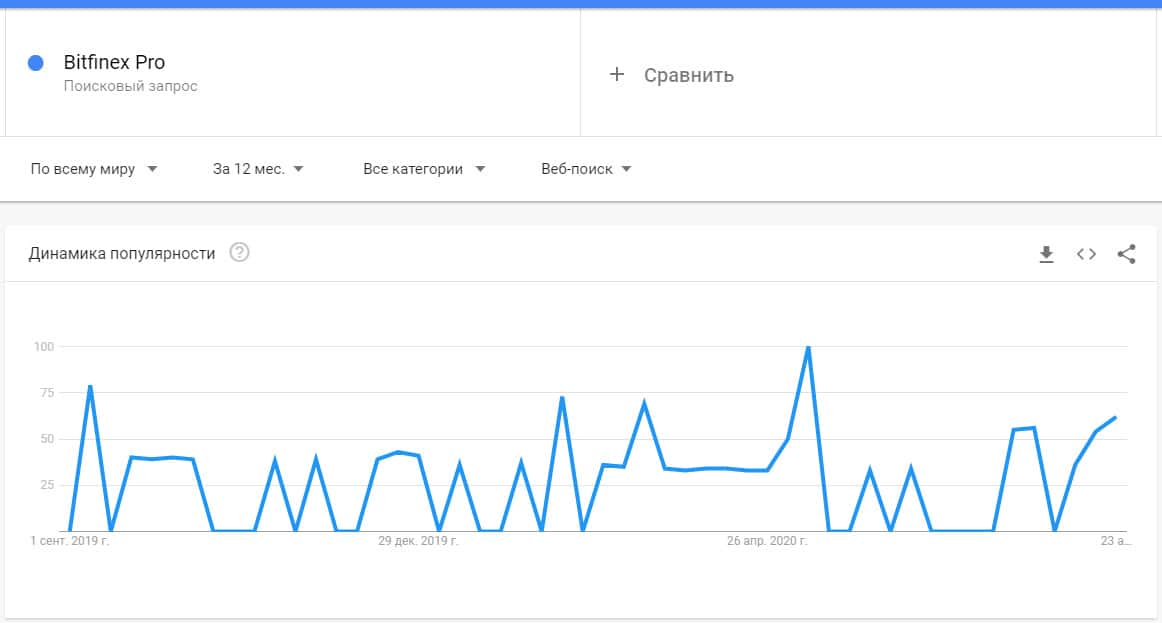This screenshot has width=1162, height=623.
Task: Open the help tooltip for Динамика популярности
Action: coord(239,253)
